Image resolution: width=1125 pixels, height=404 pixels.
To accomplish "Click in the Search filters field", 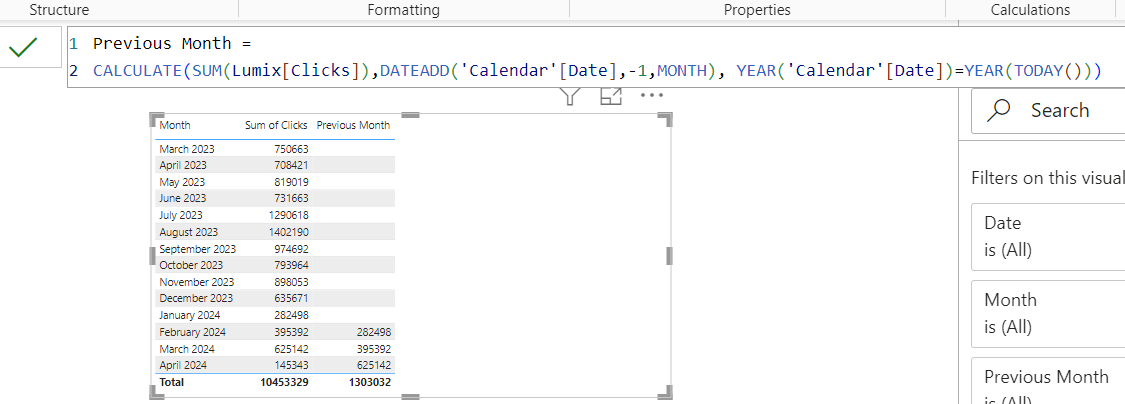I will [x=1048, y=111].
